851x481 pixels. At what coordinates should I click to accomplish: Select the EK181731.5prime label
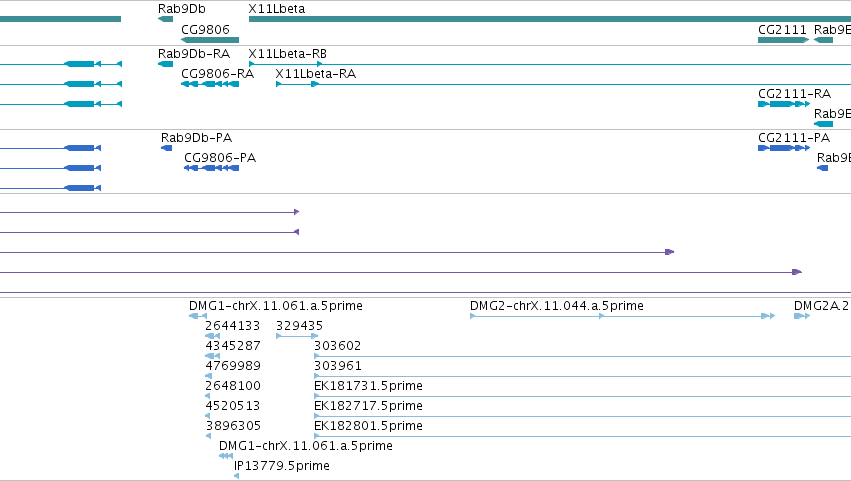pos(369,386)
